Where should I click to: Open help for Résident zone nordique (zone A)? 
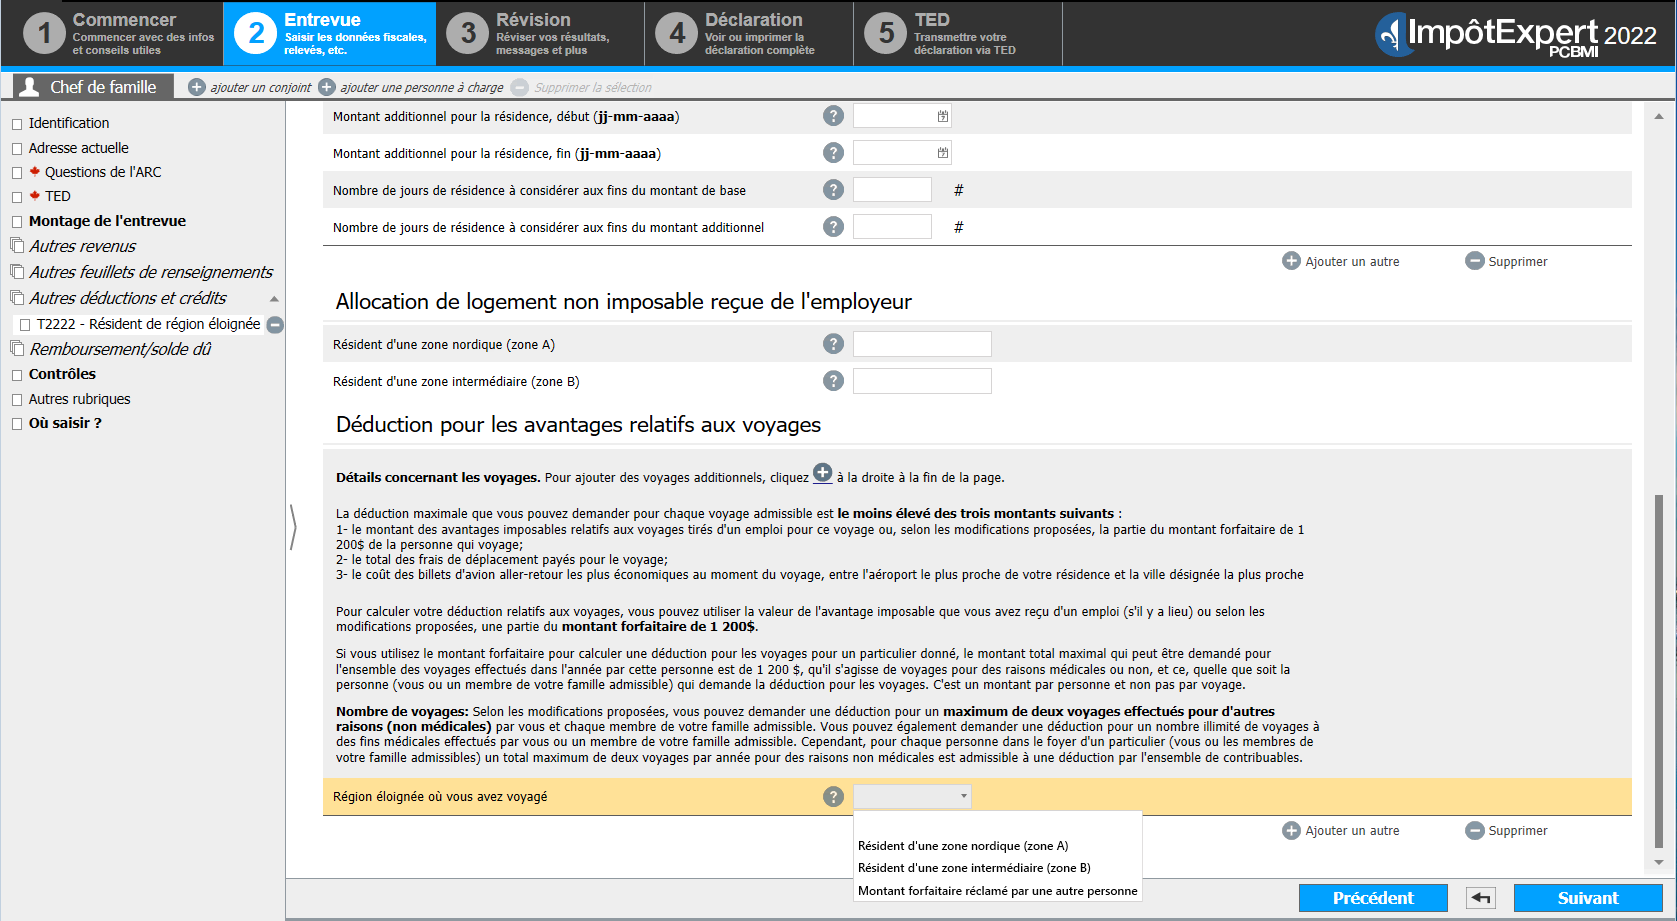pos(833,344)
